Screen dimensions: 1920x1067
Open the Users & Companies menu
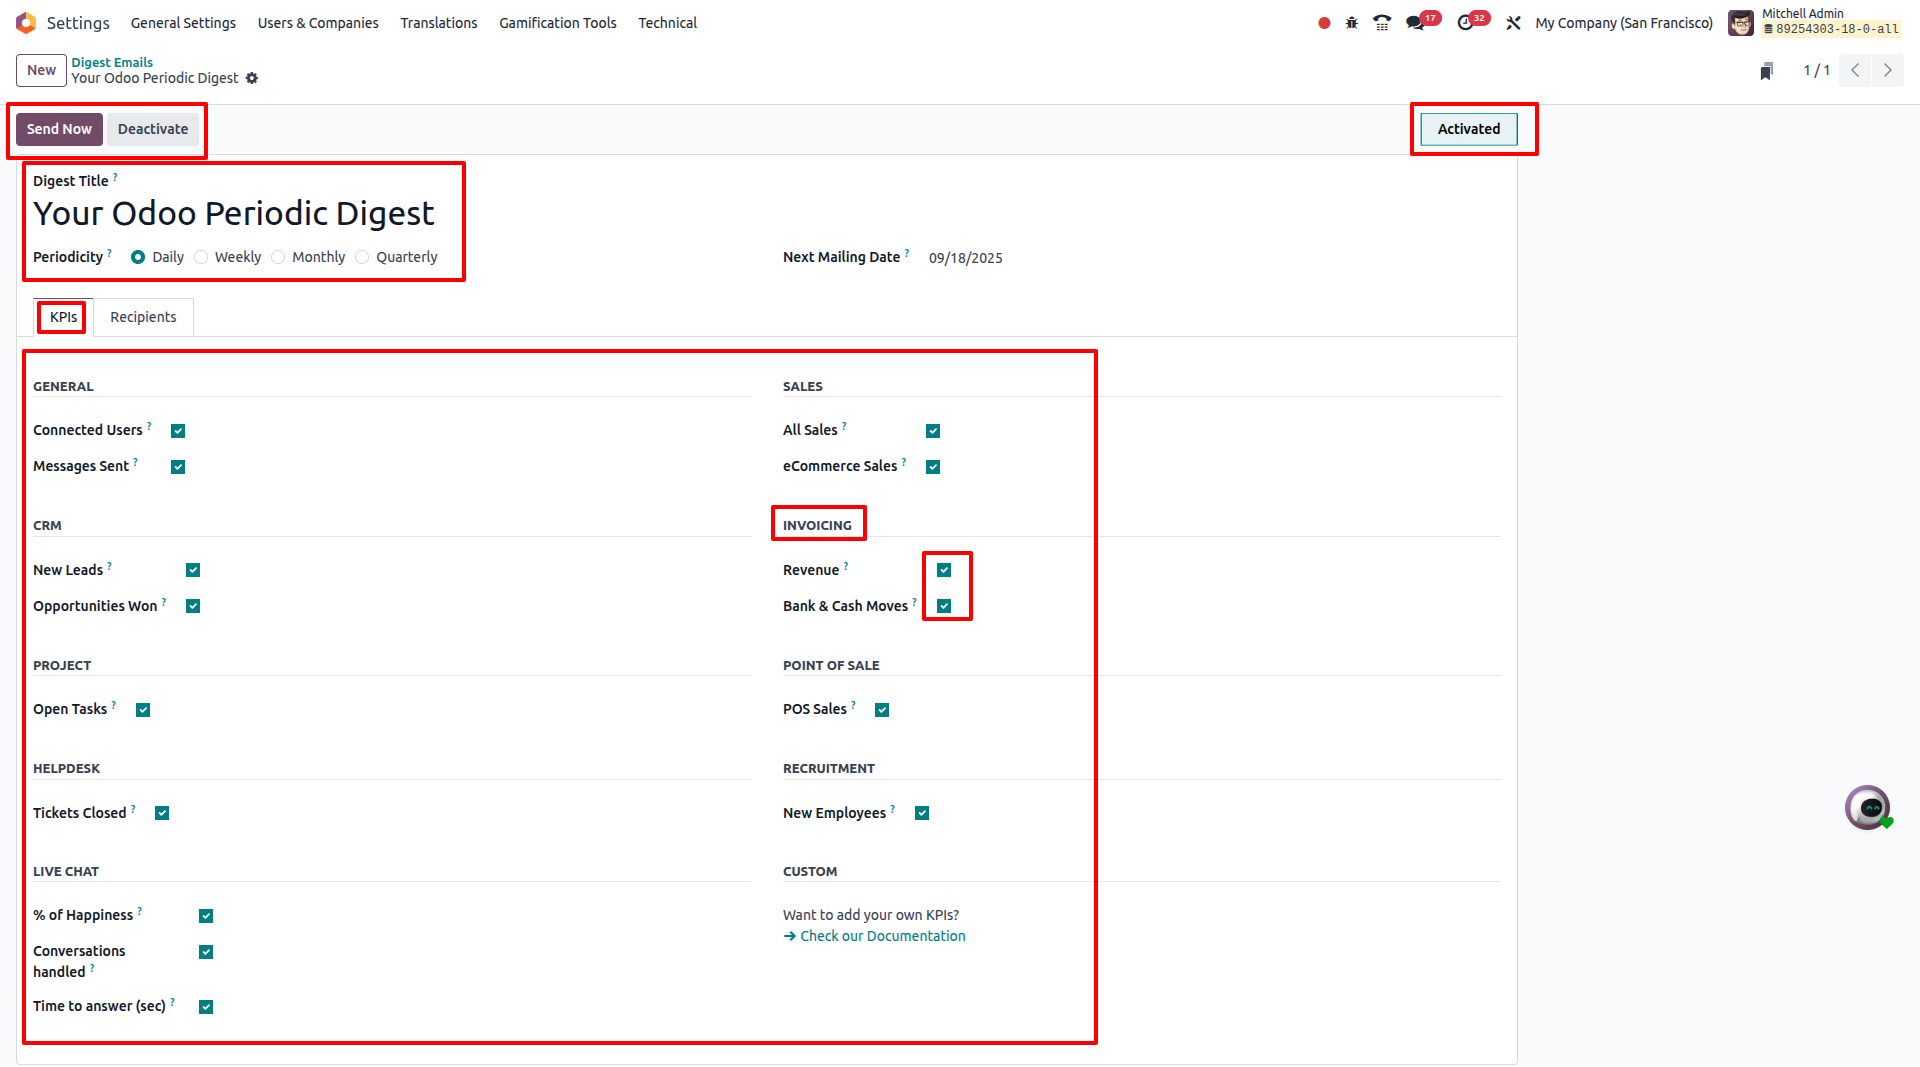coord(318,23)
